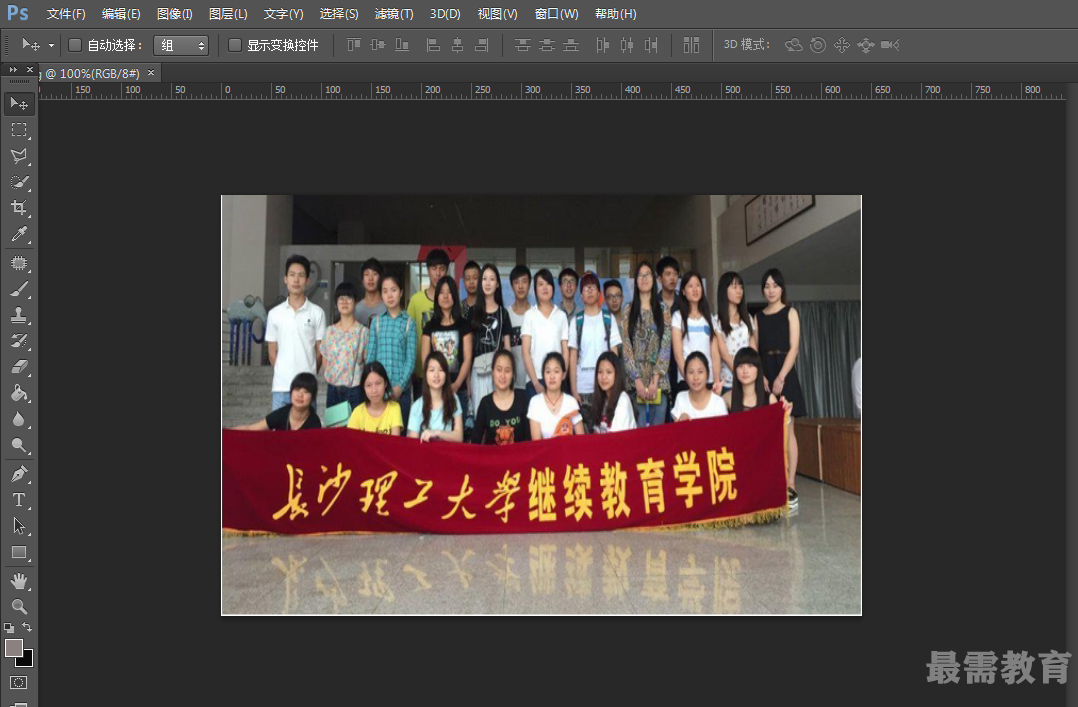Reset to default foreground and background colors
1078x707 pixels.
[x=9, y=627]
